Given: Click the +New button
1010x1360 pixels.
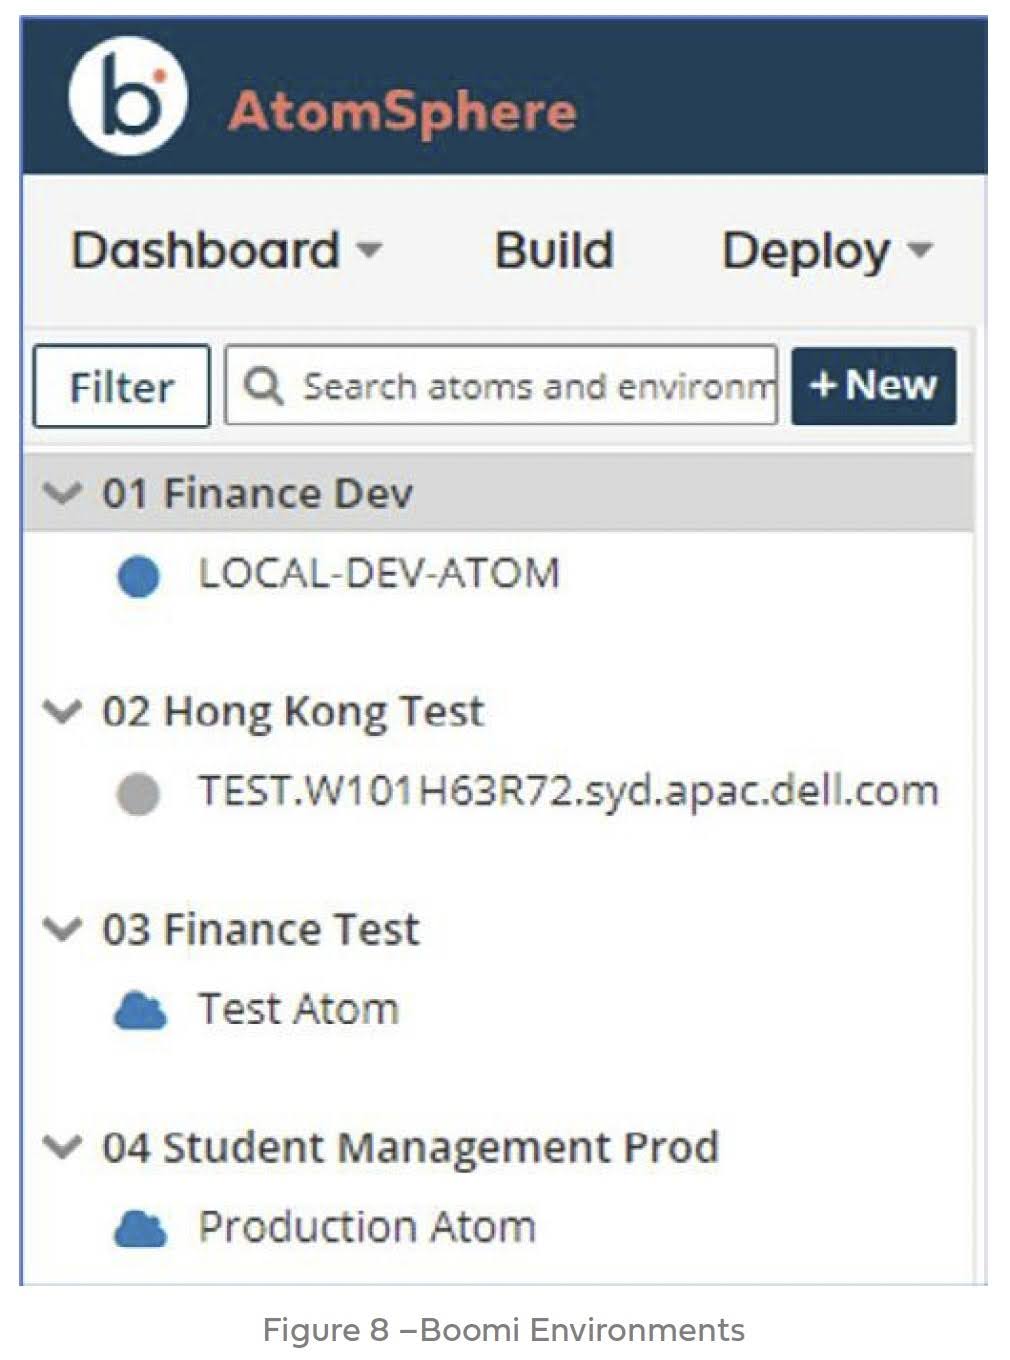Looking at the screenshot, I should 873,386.
